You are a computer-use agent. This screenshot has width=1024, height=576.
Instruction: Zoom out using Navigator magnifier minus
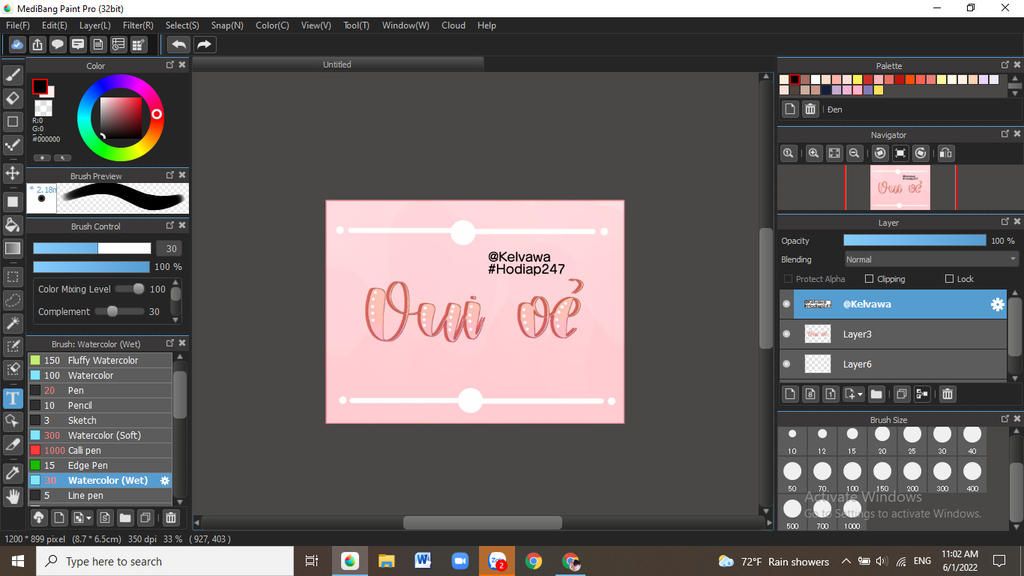coord(854,153)
